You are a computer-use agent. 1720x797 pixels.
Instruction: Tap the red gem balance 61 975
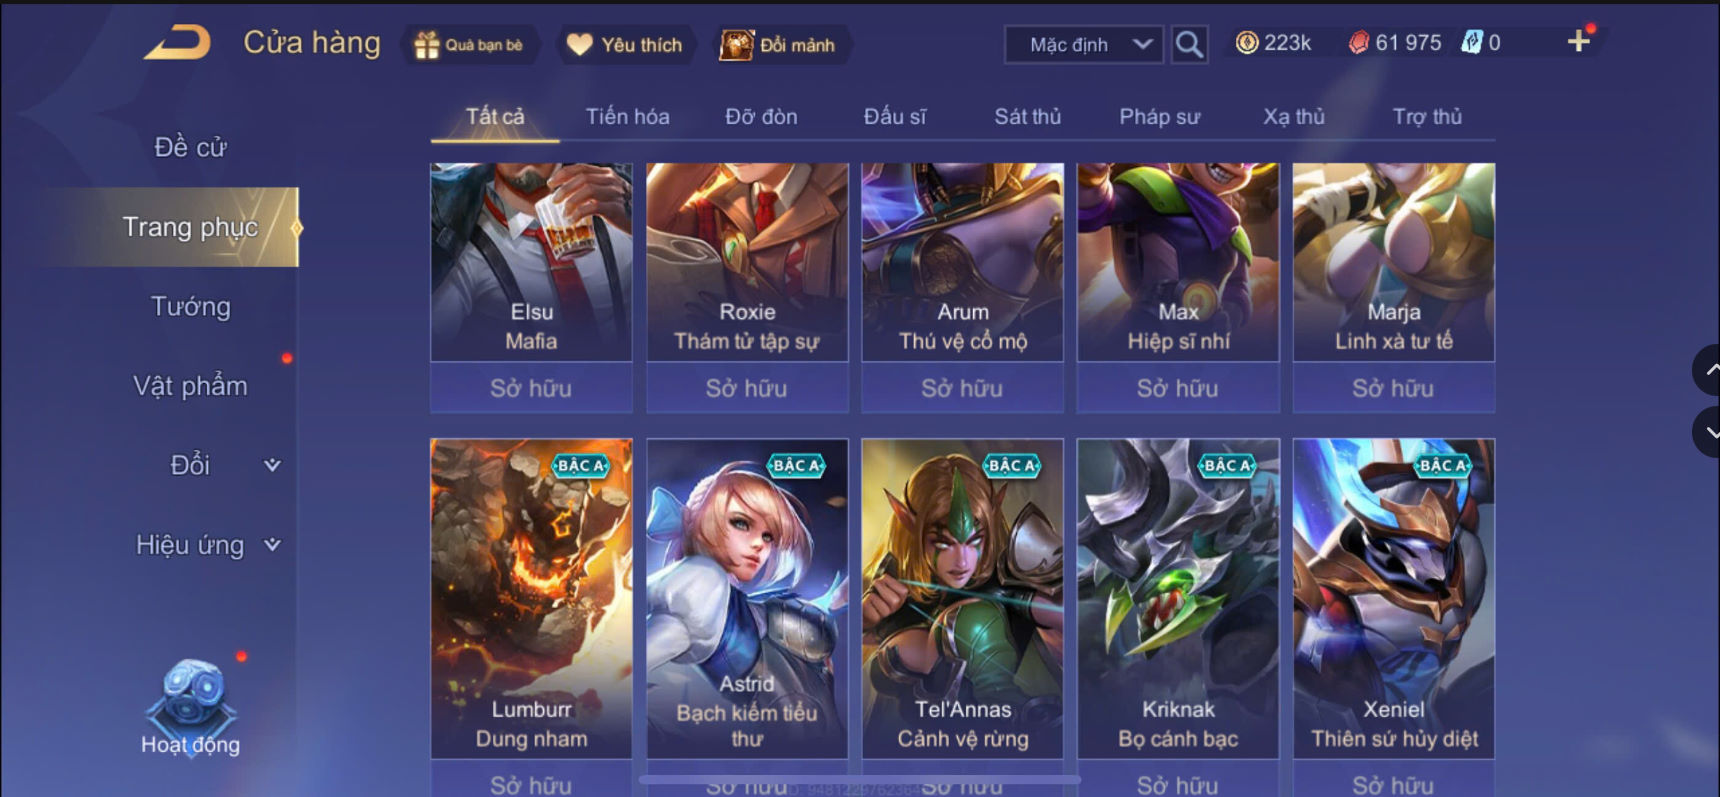(x=1395, y=43)
